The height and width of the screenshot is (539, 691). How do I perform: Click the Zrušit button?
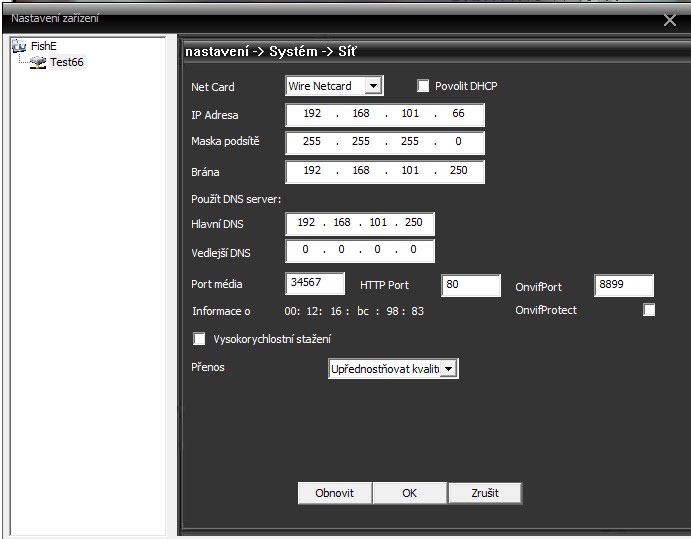click(485, 493)
